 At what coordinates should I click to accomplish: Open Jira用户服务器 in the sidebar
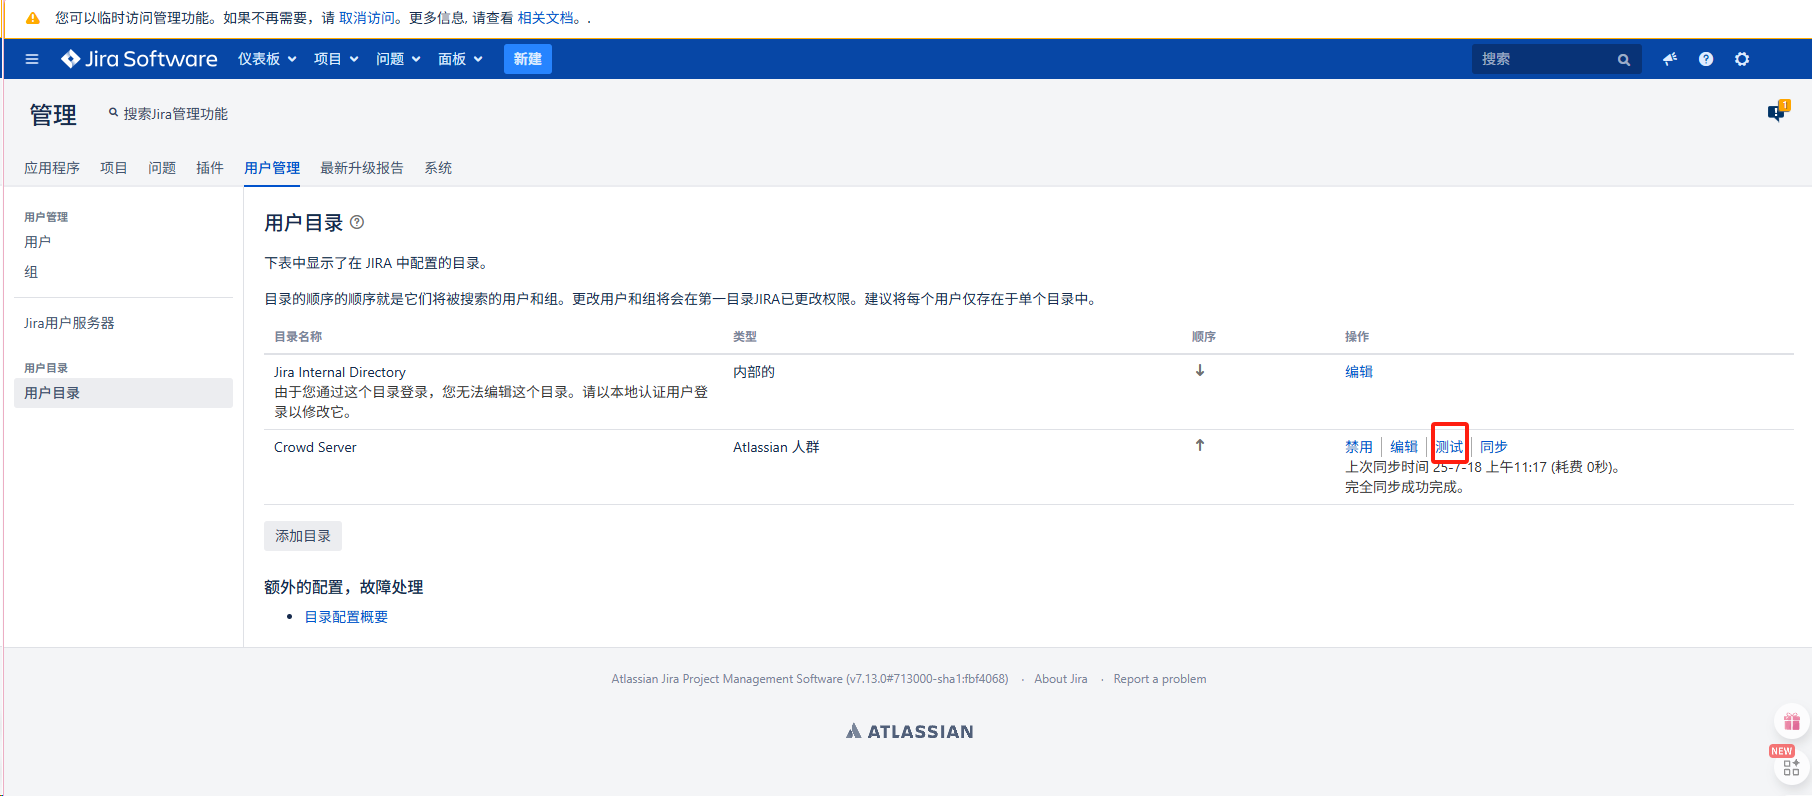[x=69, y=323]
